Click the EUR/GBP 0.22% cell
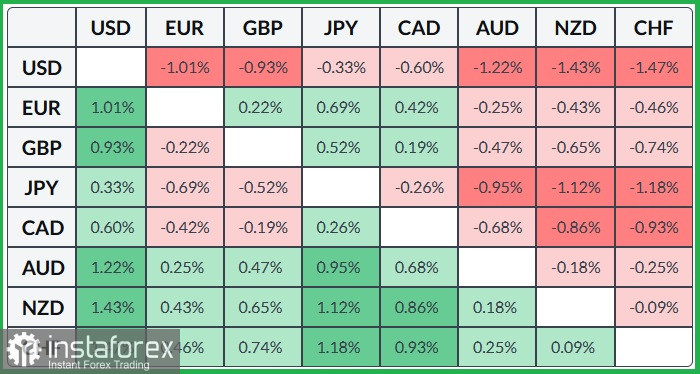Screen dimensions: 700x374 263,108
